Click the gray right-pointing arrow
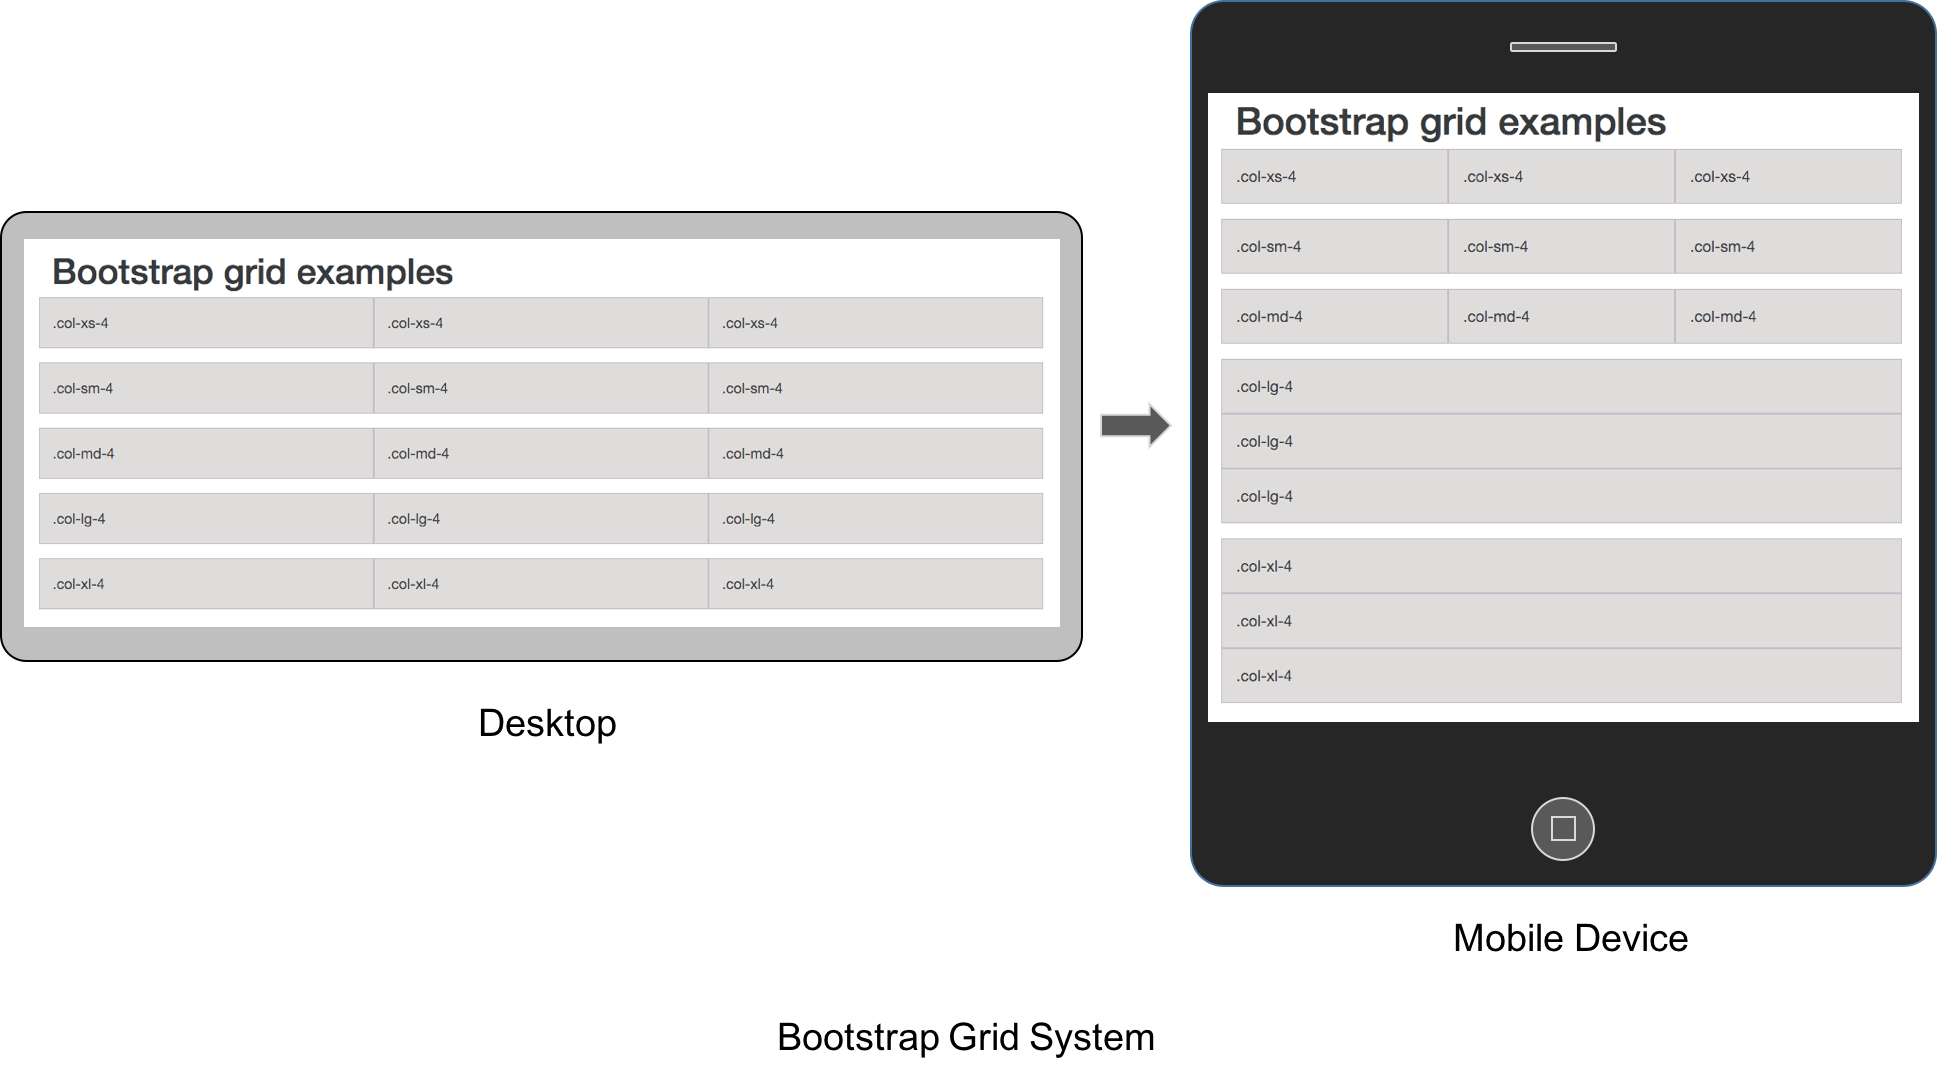Screen dimensions: 1937x1082 pyautogui.click(x=1135, y=425)
